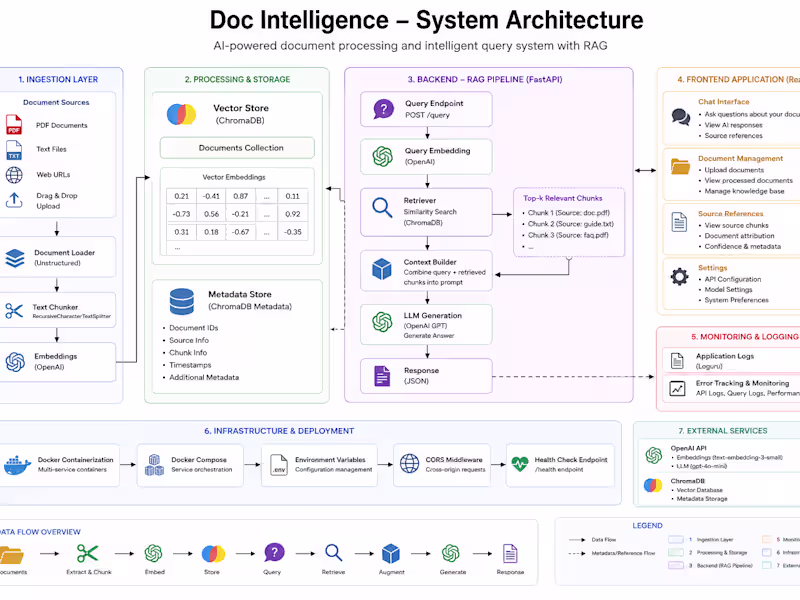Click the Augment cube in data flow overview

pos(391,554)
